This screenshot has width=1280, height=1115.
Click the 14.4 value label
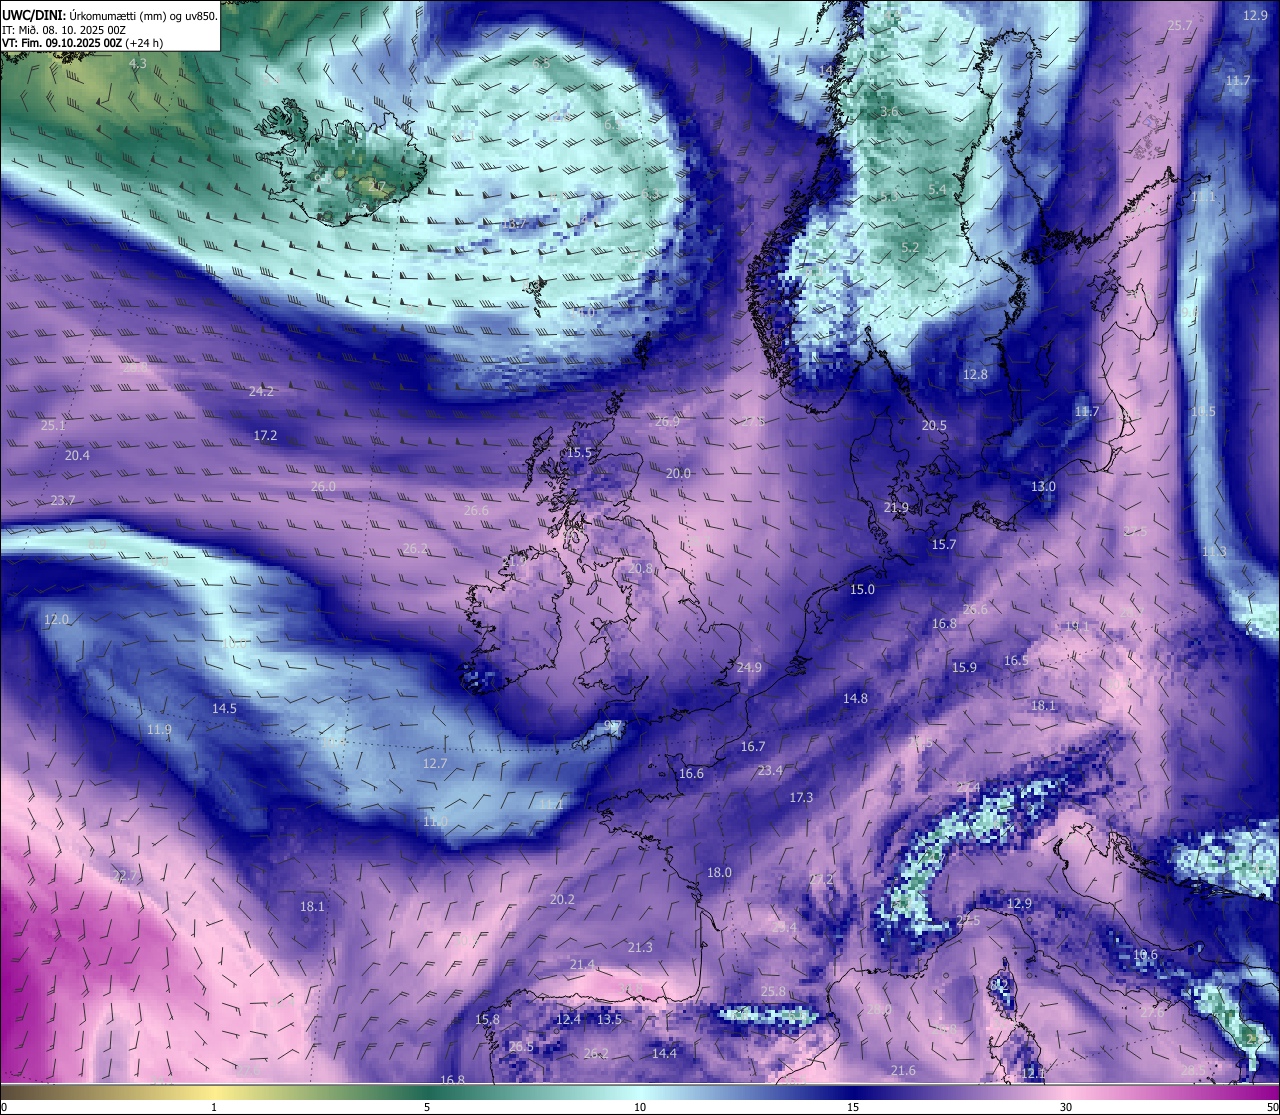(664, 1053)
